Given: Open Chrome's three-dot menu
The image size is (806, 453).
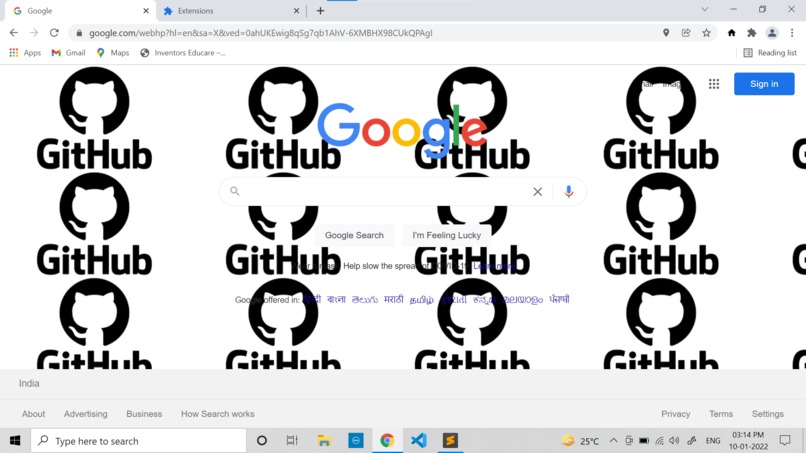Looking at the screenshot, I should [x=792, y=33].
